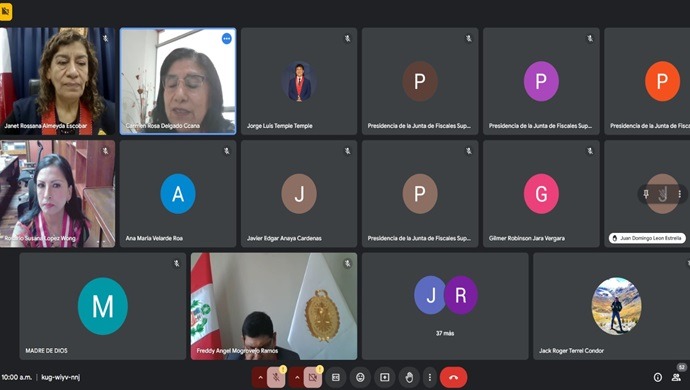Click muted mic icon on Ana Maria Velarde tile
690x390 pixels.
(x=227, y=151)
